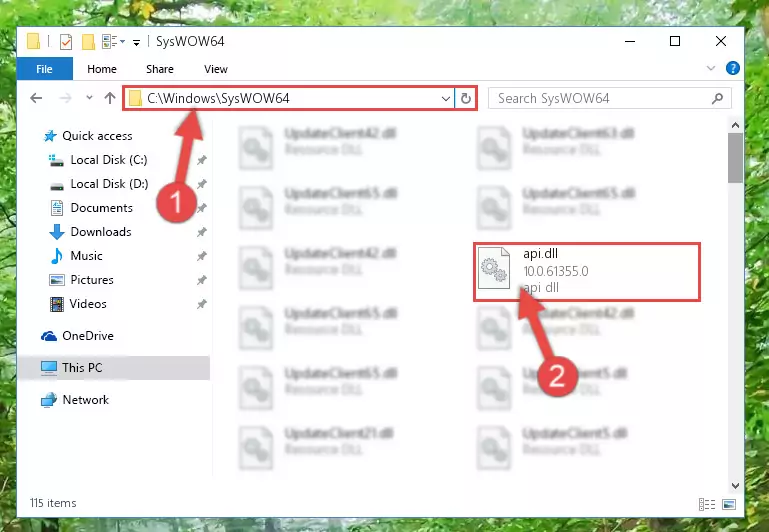769x532 pixels.
Task: Click the pin icon beside Local Disk (C:)
Action: 202,160
